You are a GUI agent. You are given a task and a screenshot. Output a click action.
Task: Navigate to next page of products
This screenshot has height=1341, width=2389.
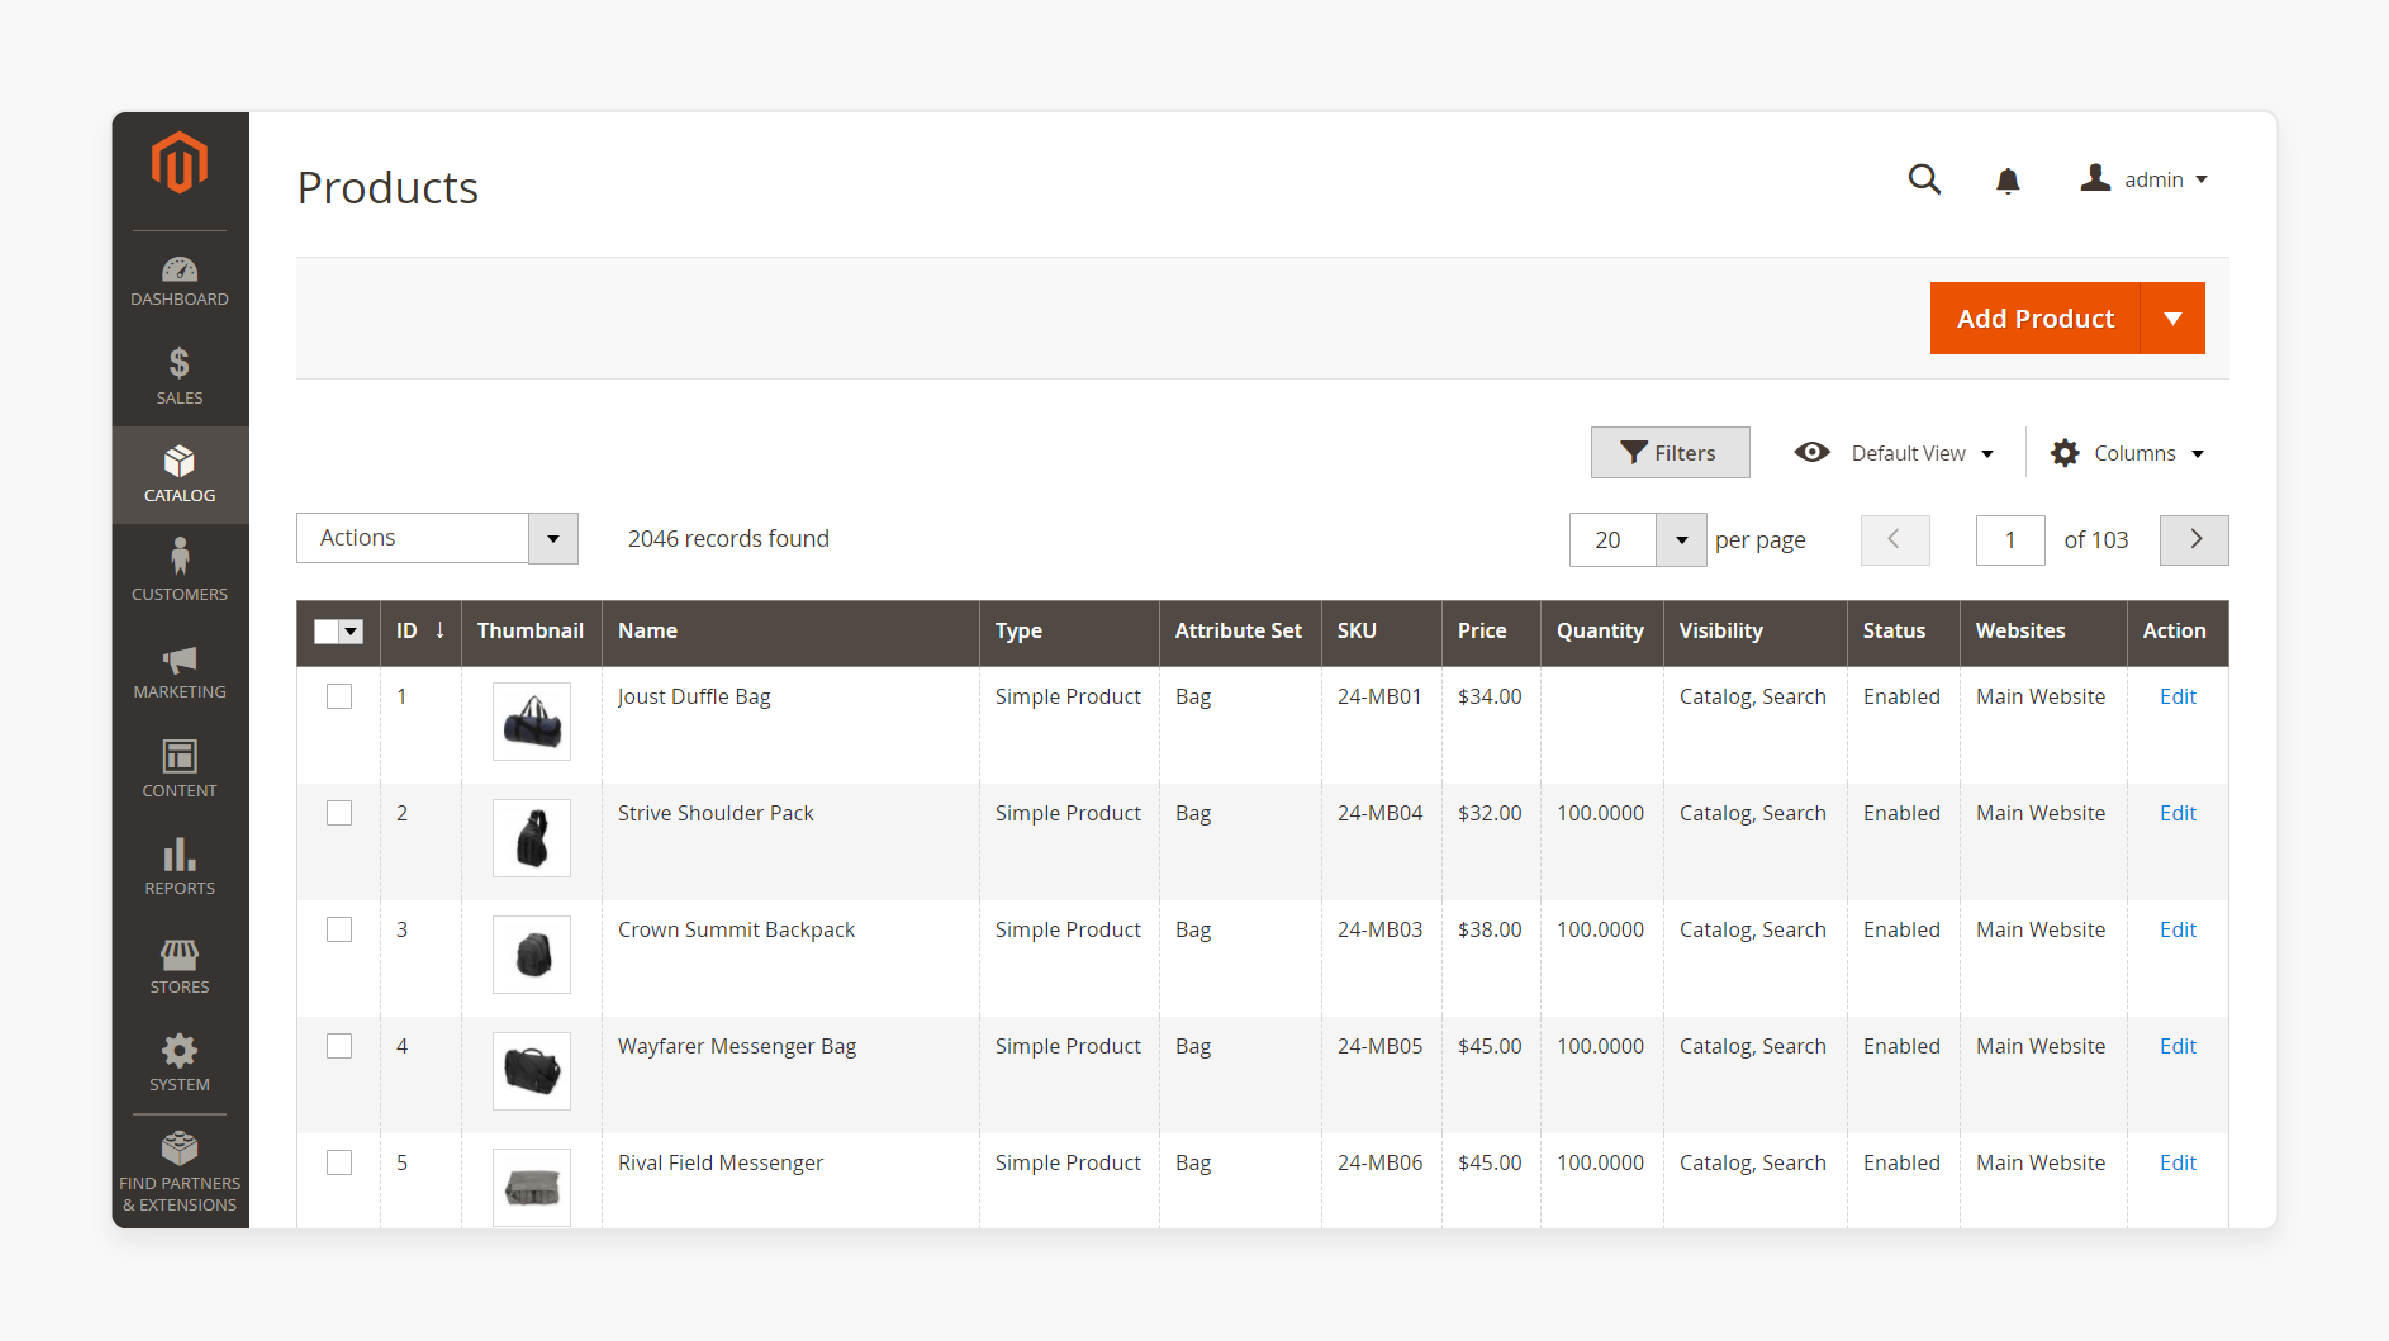pyautogui.click(x=2194, y=538)
